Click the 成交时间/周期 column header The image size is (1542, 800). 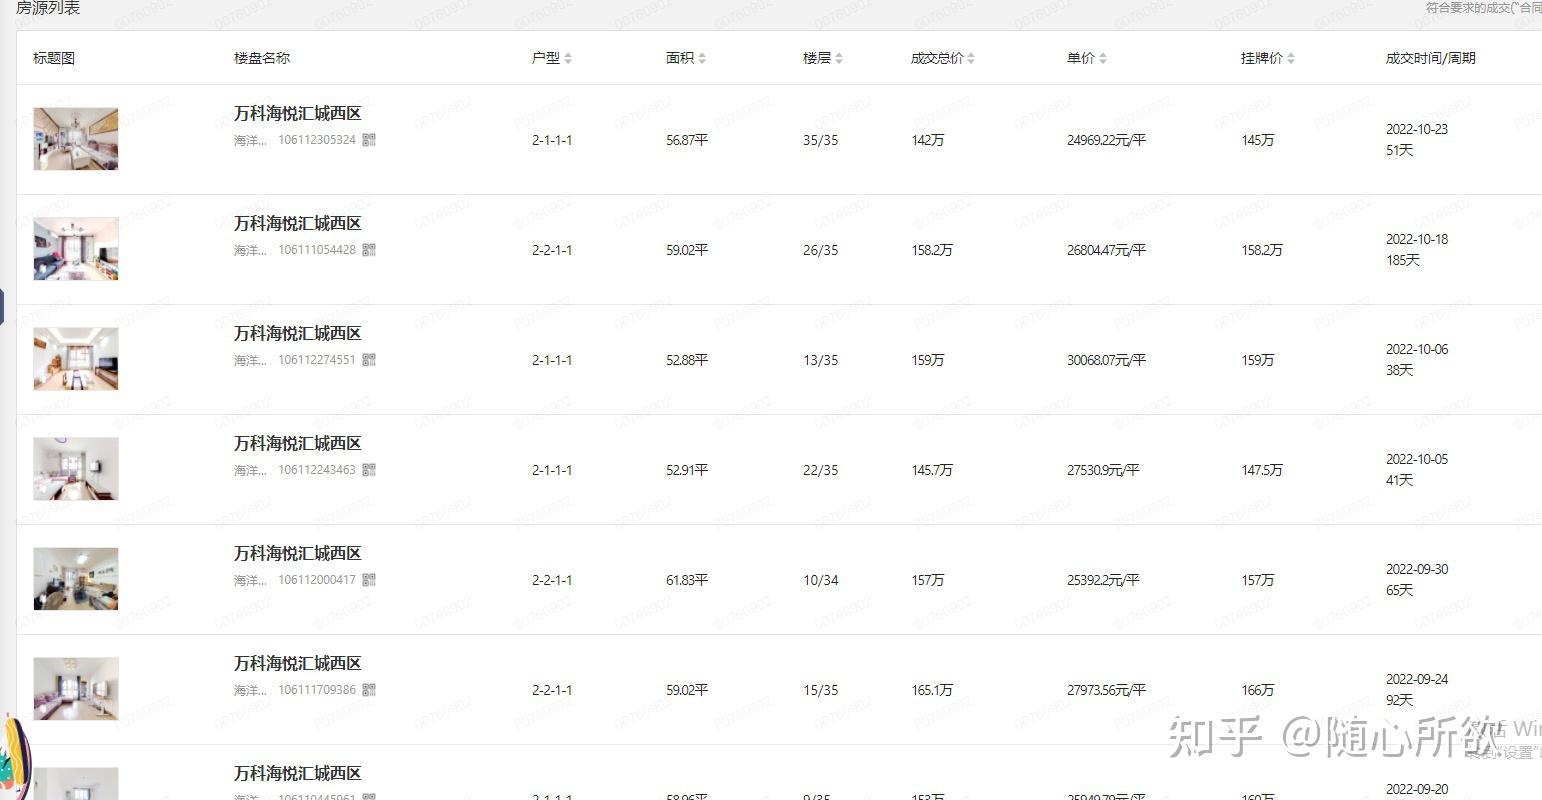pos(1431,59)
